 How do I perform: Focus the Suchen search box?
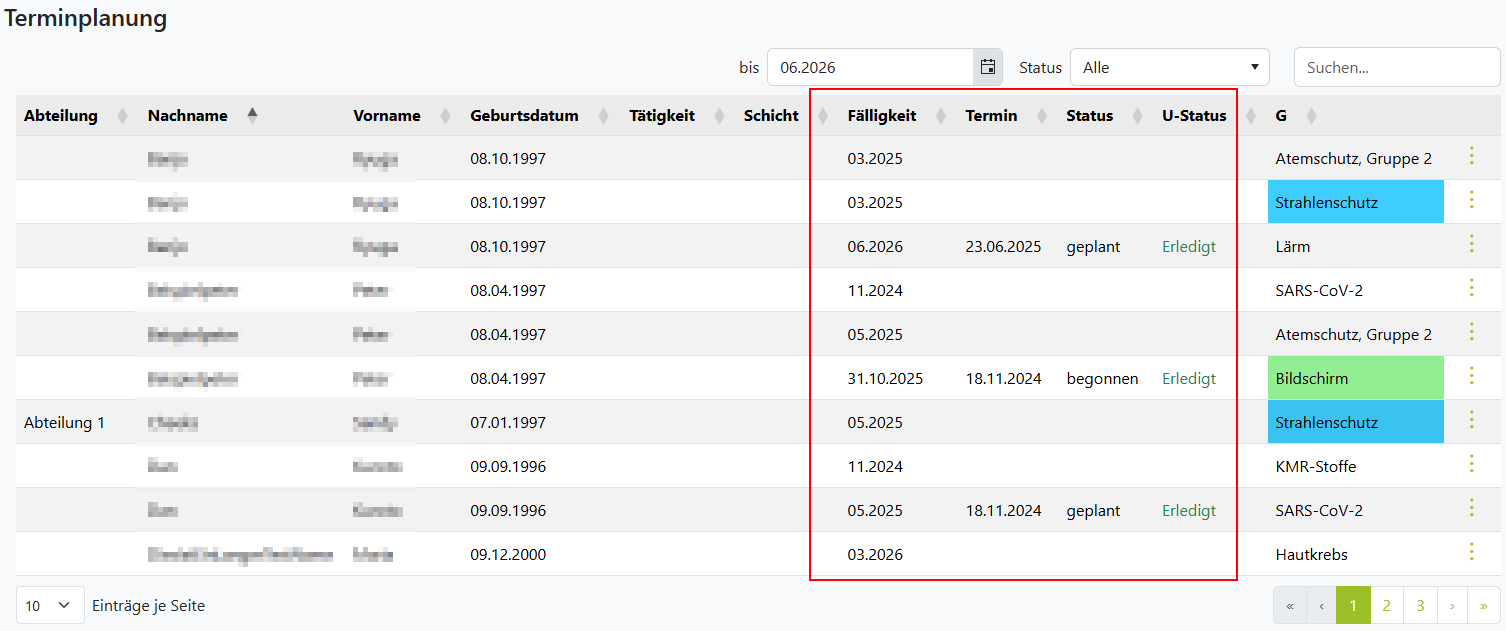tap(1397, 67)
